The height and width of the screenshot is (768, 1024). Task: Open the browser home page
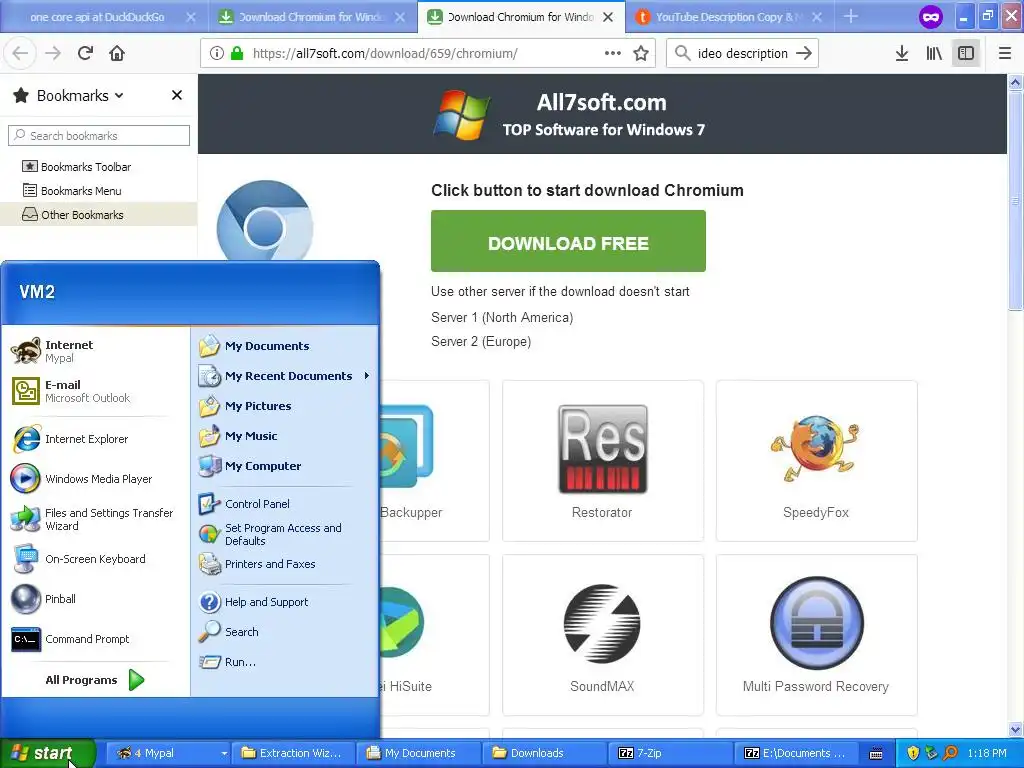(117, 54)
